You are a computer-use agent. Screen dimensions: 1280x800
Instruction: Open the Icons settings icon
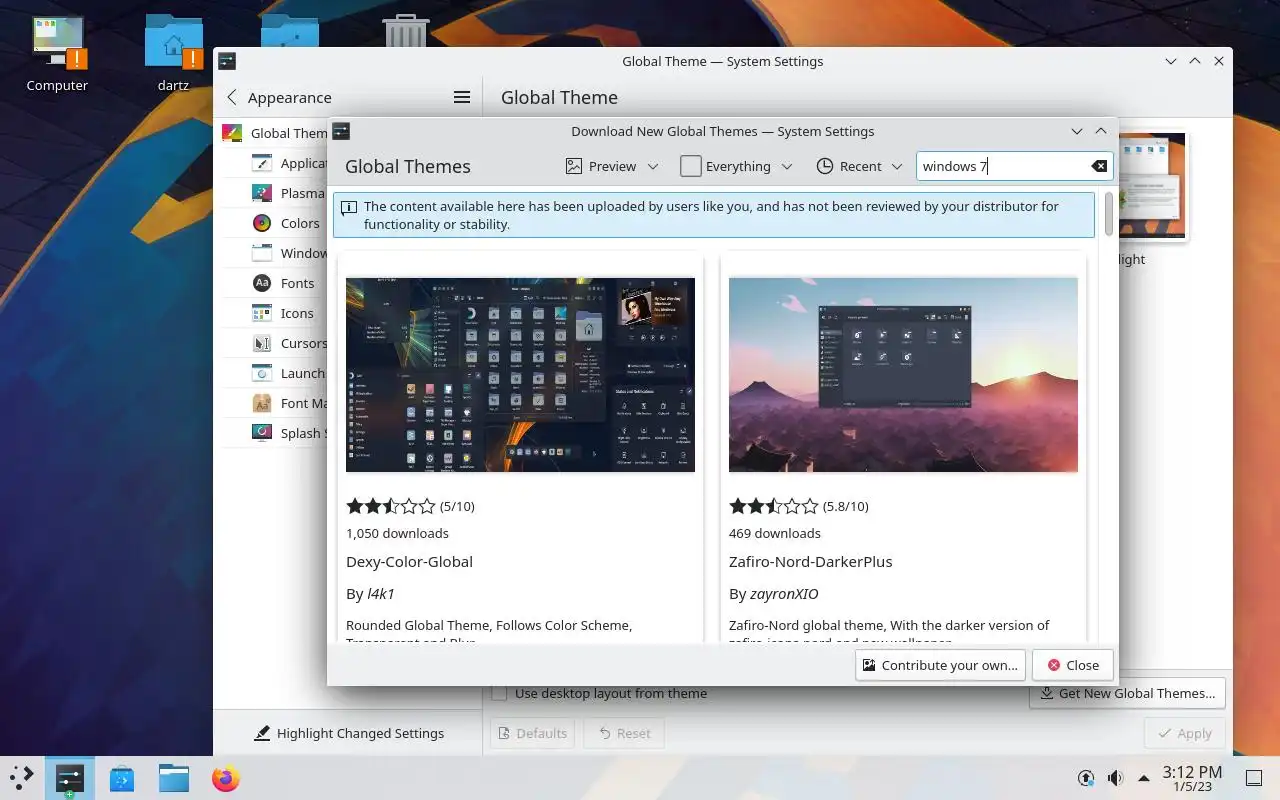click(x=262, y=313)
